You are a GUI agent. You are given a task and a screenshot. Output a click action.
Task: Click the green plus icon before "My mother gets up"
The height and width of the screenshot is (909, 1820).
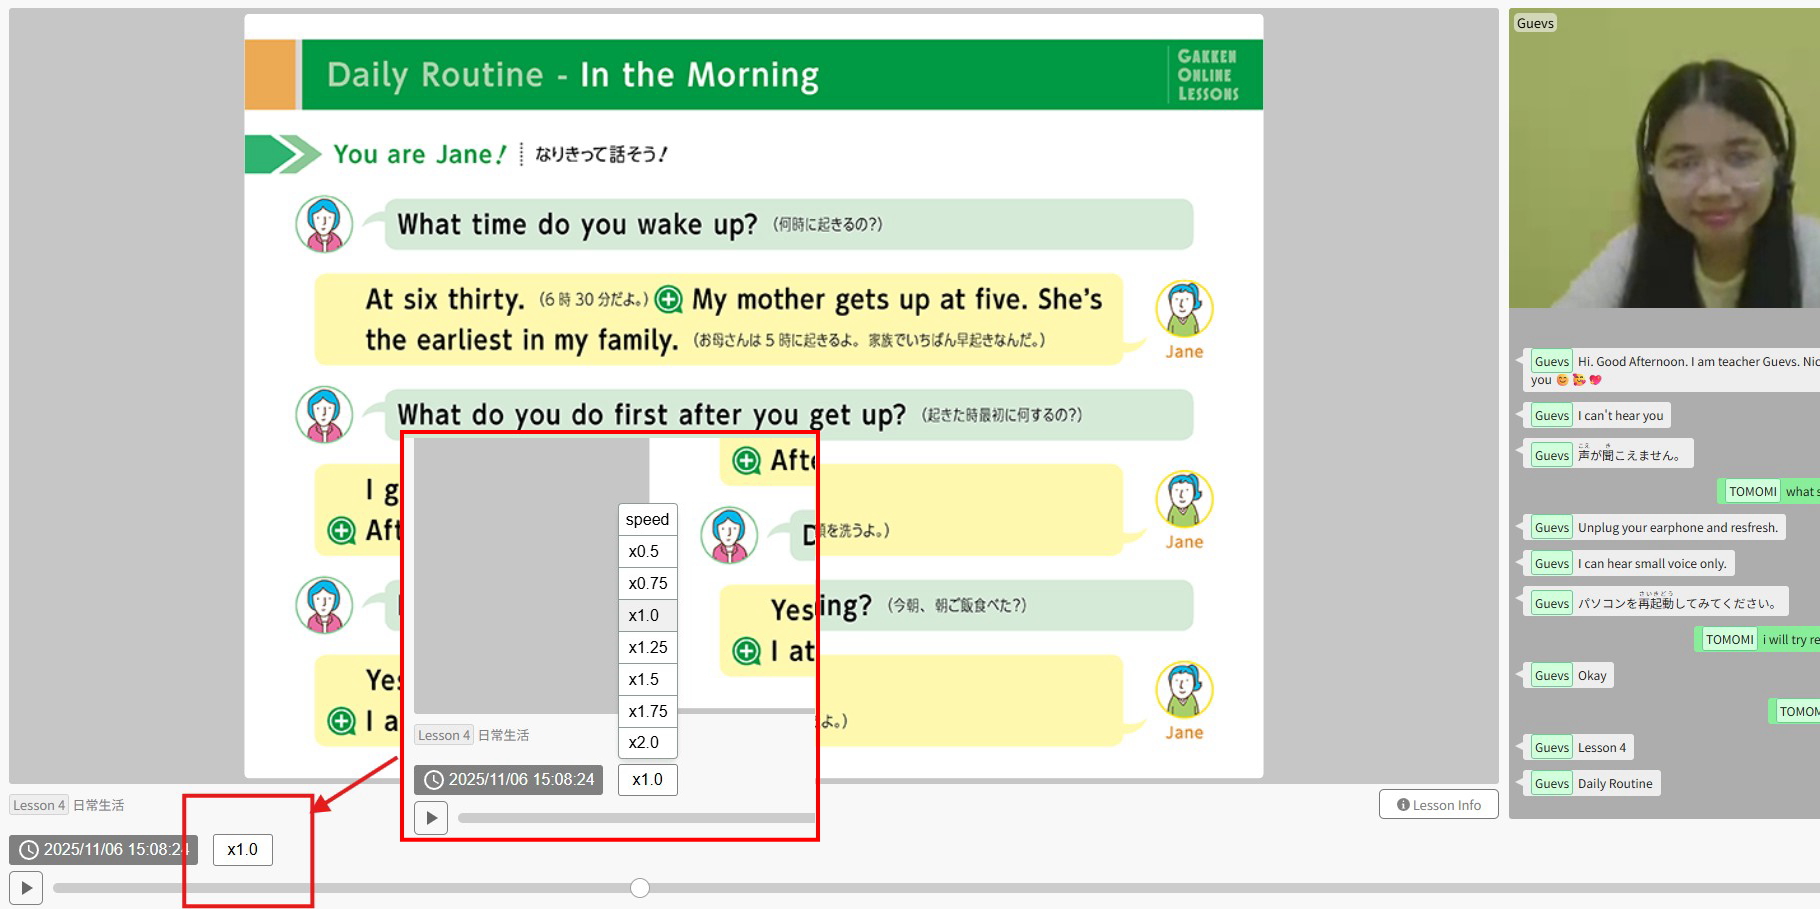[x=668, y=300]
